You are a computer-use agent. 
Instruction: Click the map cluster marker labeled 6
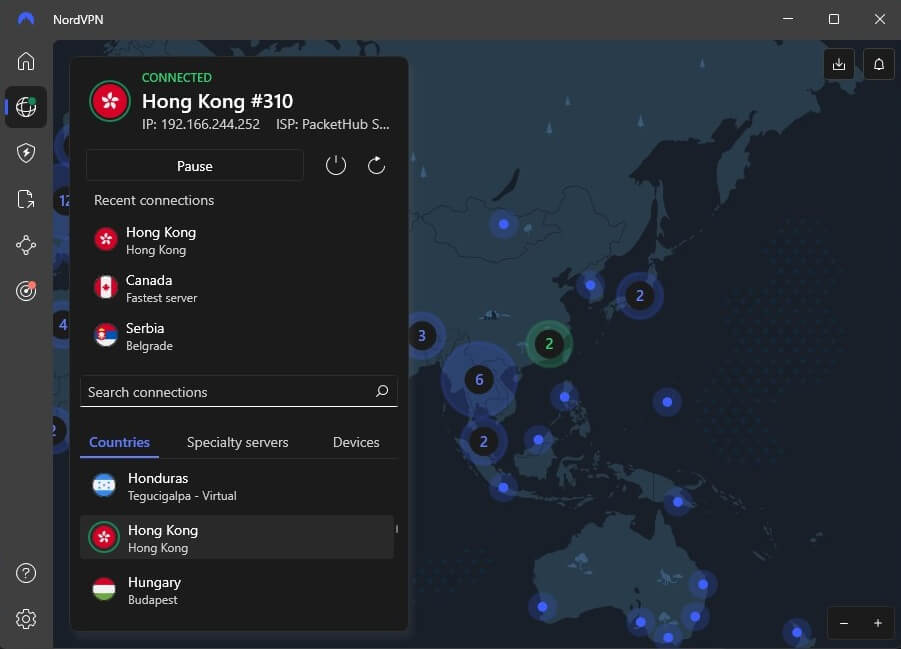479,379
